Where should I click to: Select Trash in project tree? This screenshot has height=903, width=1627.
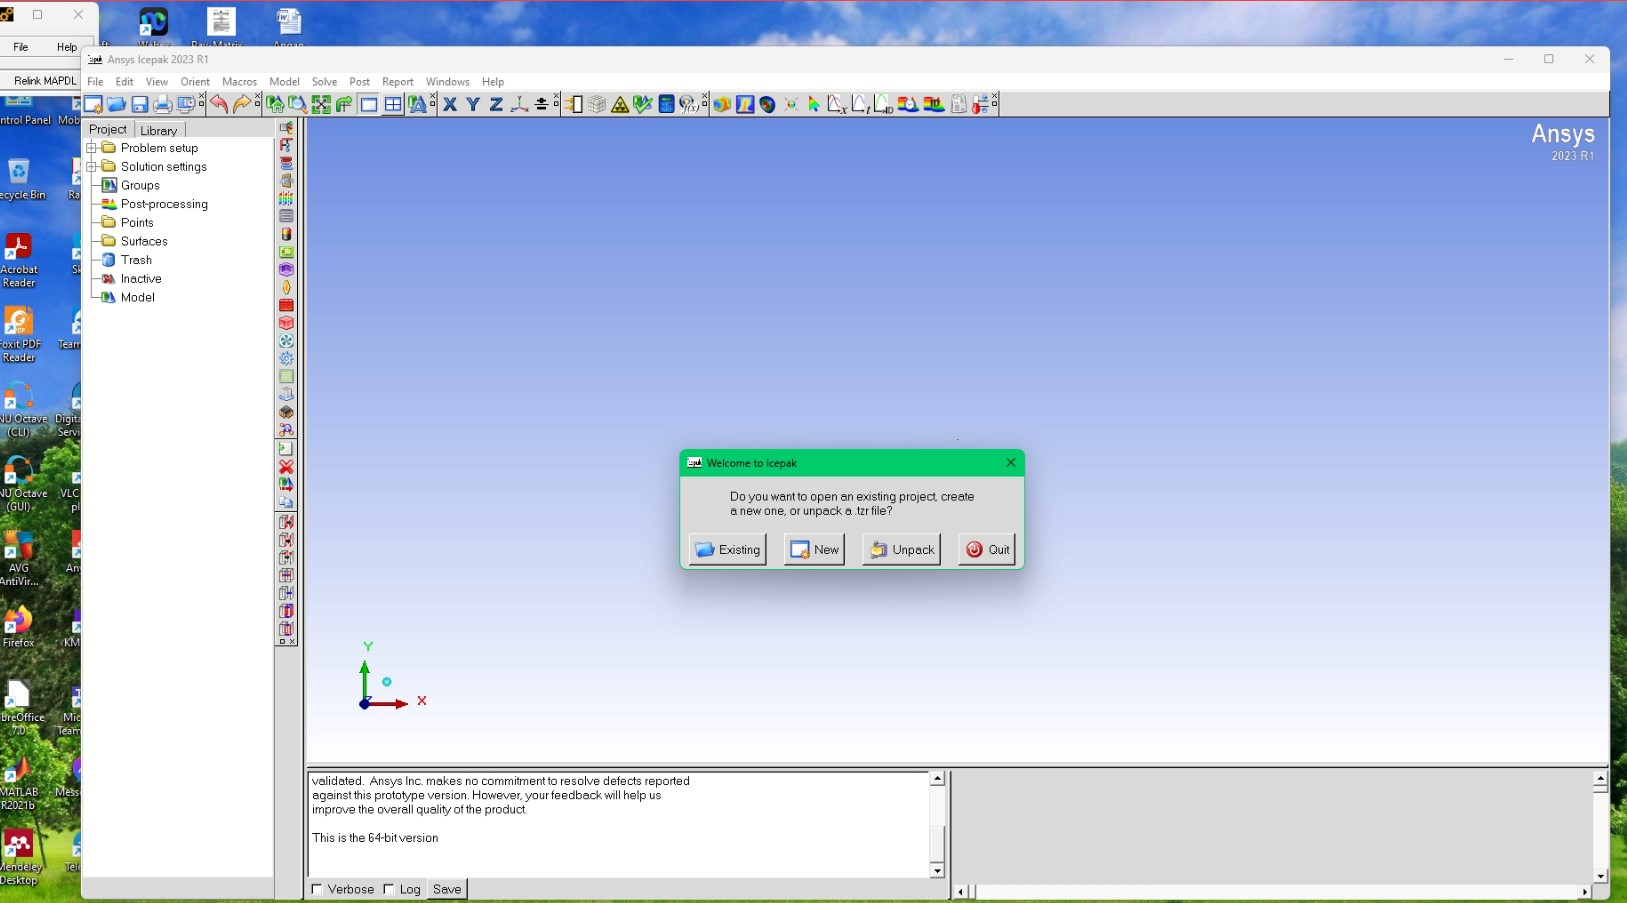136,260
